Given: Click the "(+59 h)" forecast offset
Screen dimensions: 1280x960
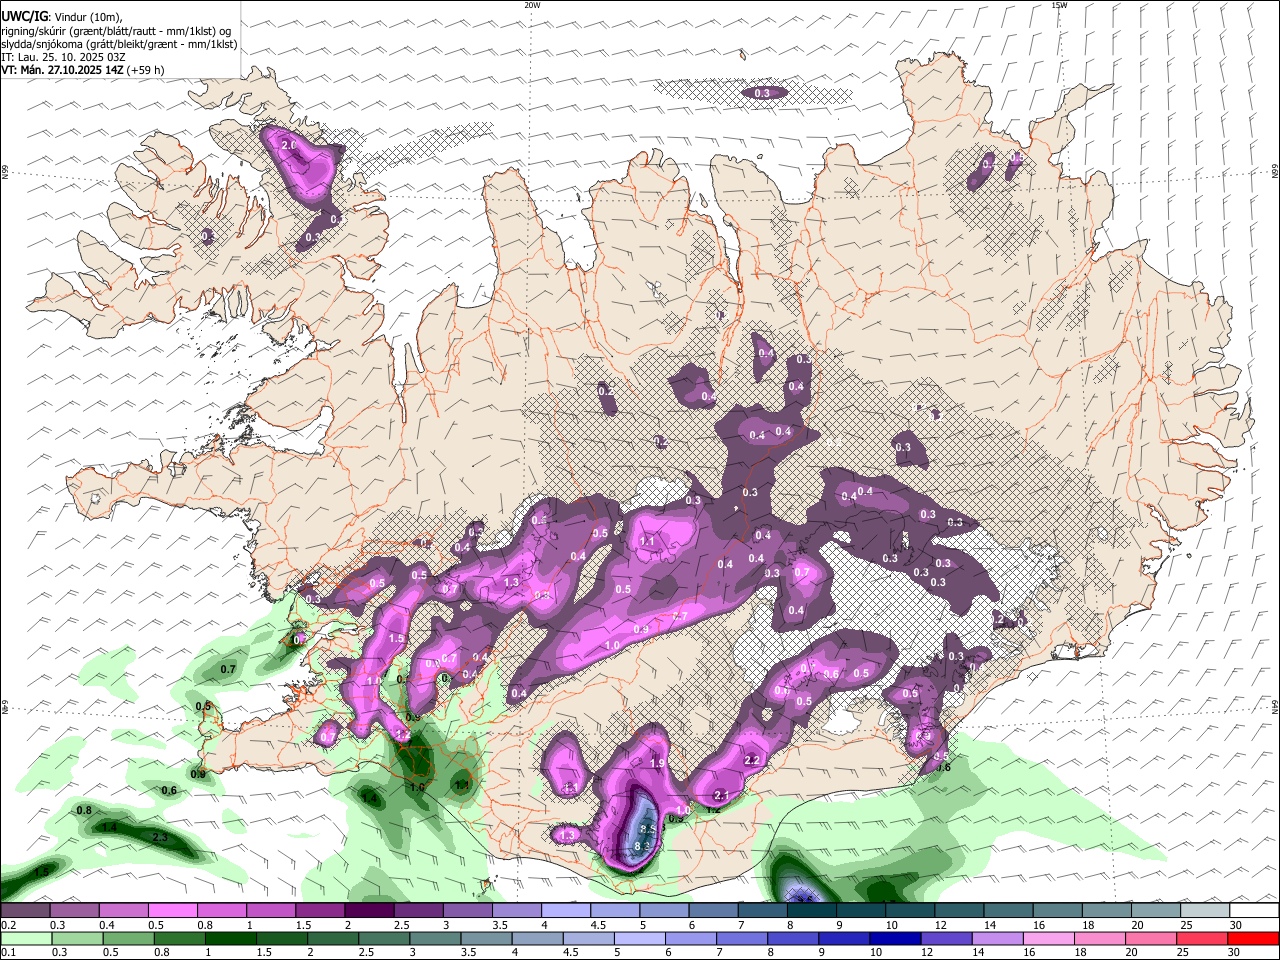Looking at the screenshot, I should point(145,70).
